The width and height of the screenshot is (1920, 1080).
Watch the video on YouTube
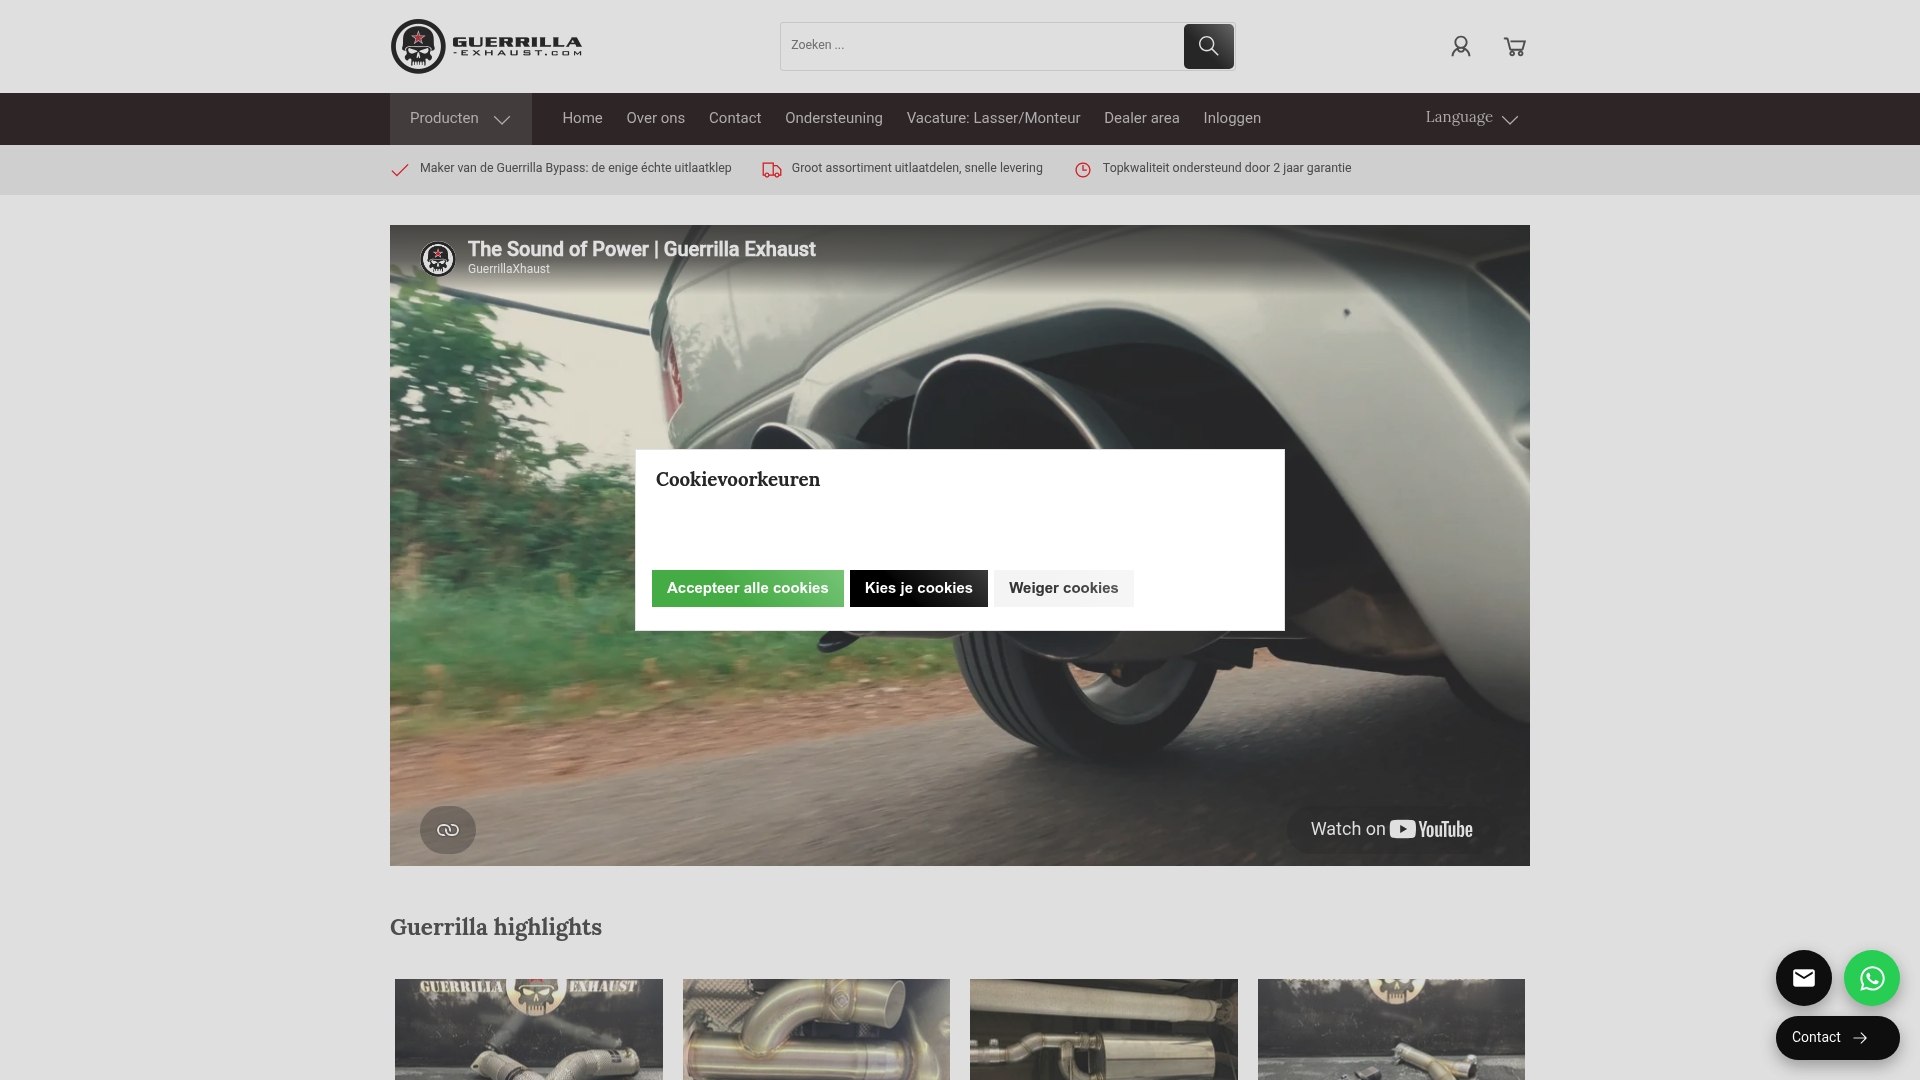[1391, 829]
